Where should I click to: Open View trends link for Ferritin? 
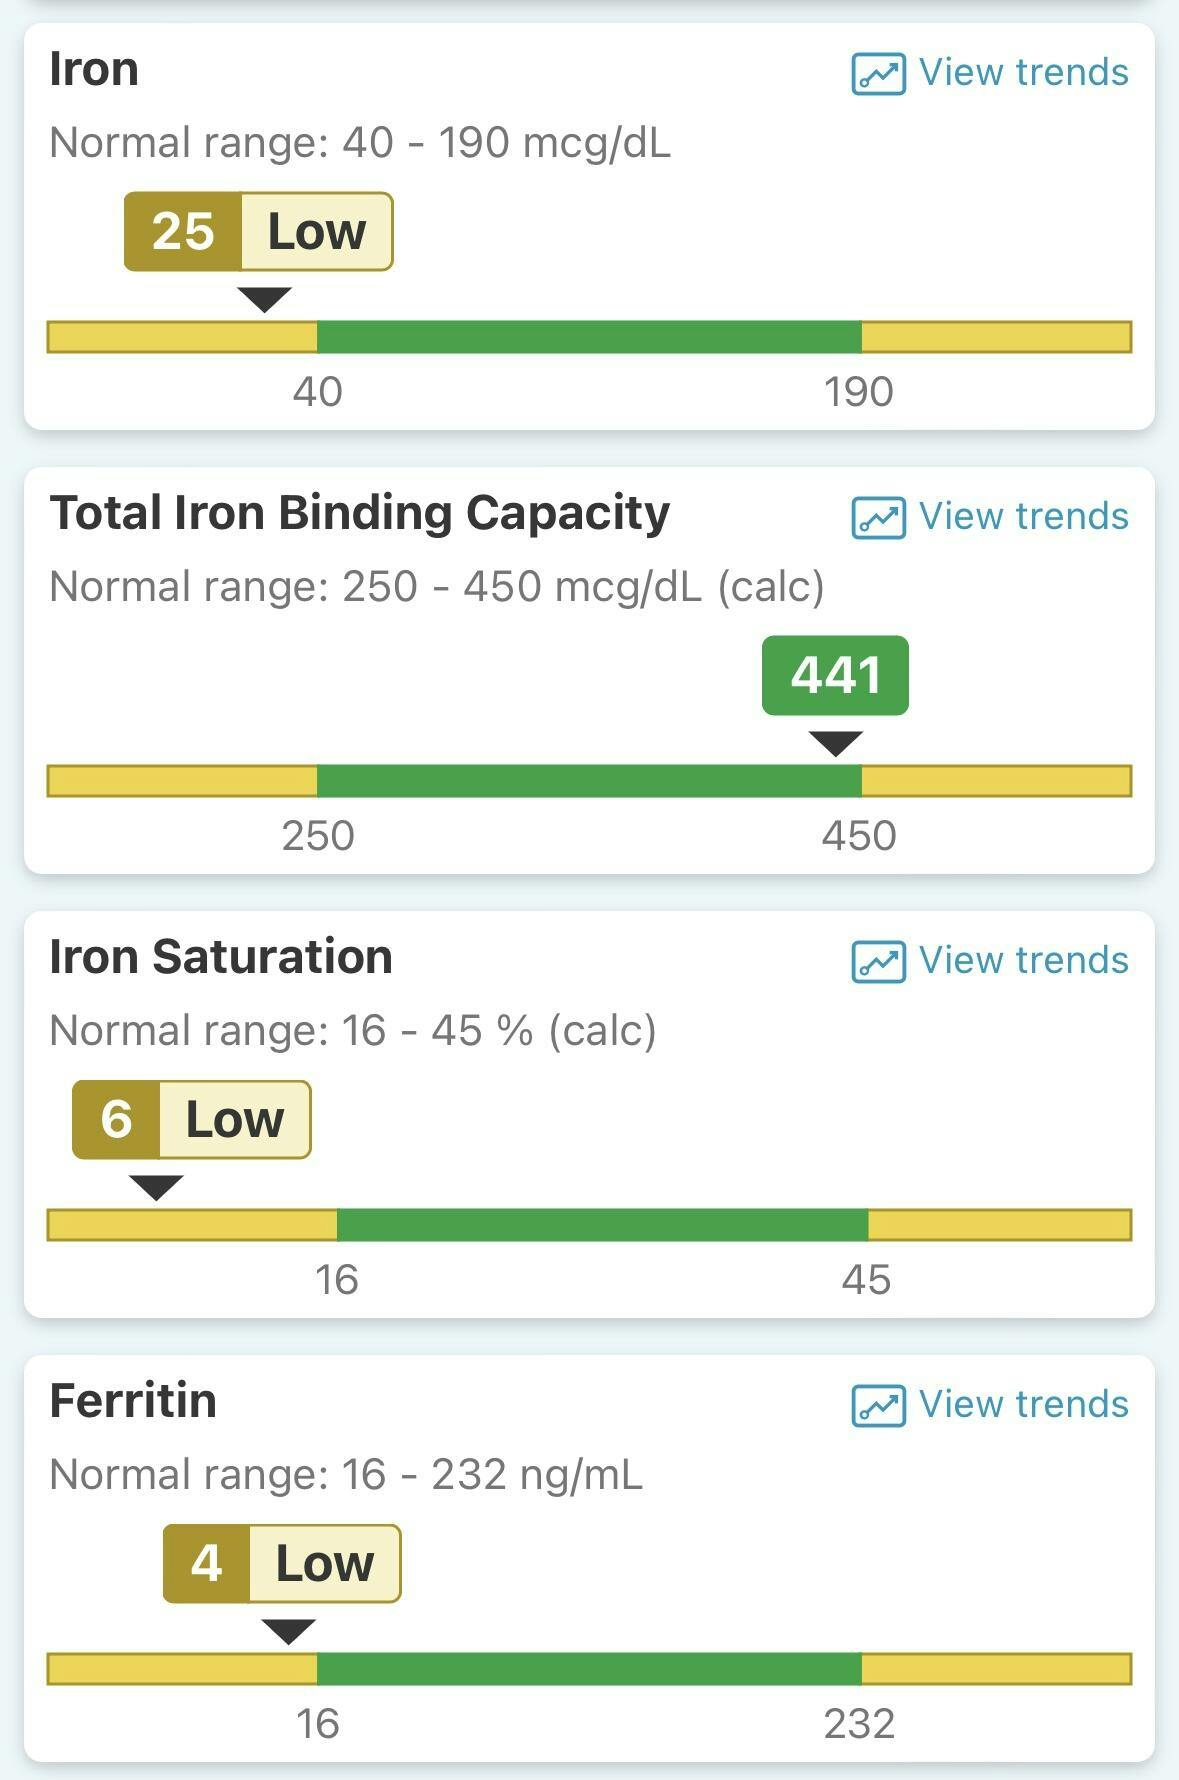click(1023, 1405)
